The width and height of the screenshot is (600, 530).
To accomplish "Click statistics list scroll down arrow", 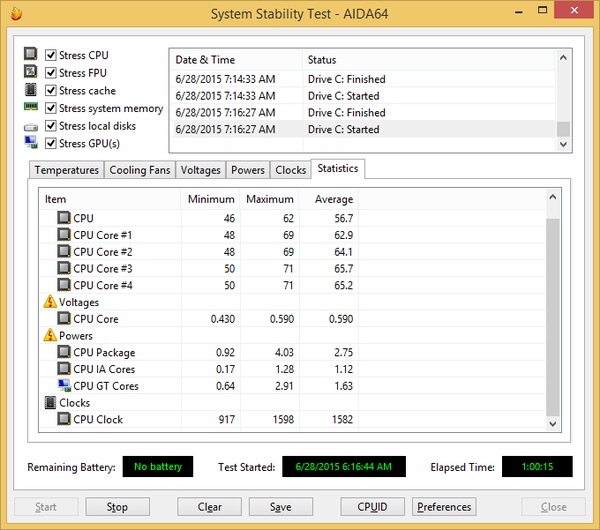I will pos(553,423).
